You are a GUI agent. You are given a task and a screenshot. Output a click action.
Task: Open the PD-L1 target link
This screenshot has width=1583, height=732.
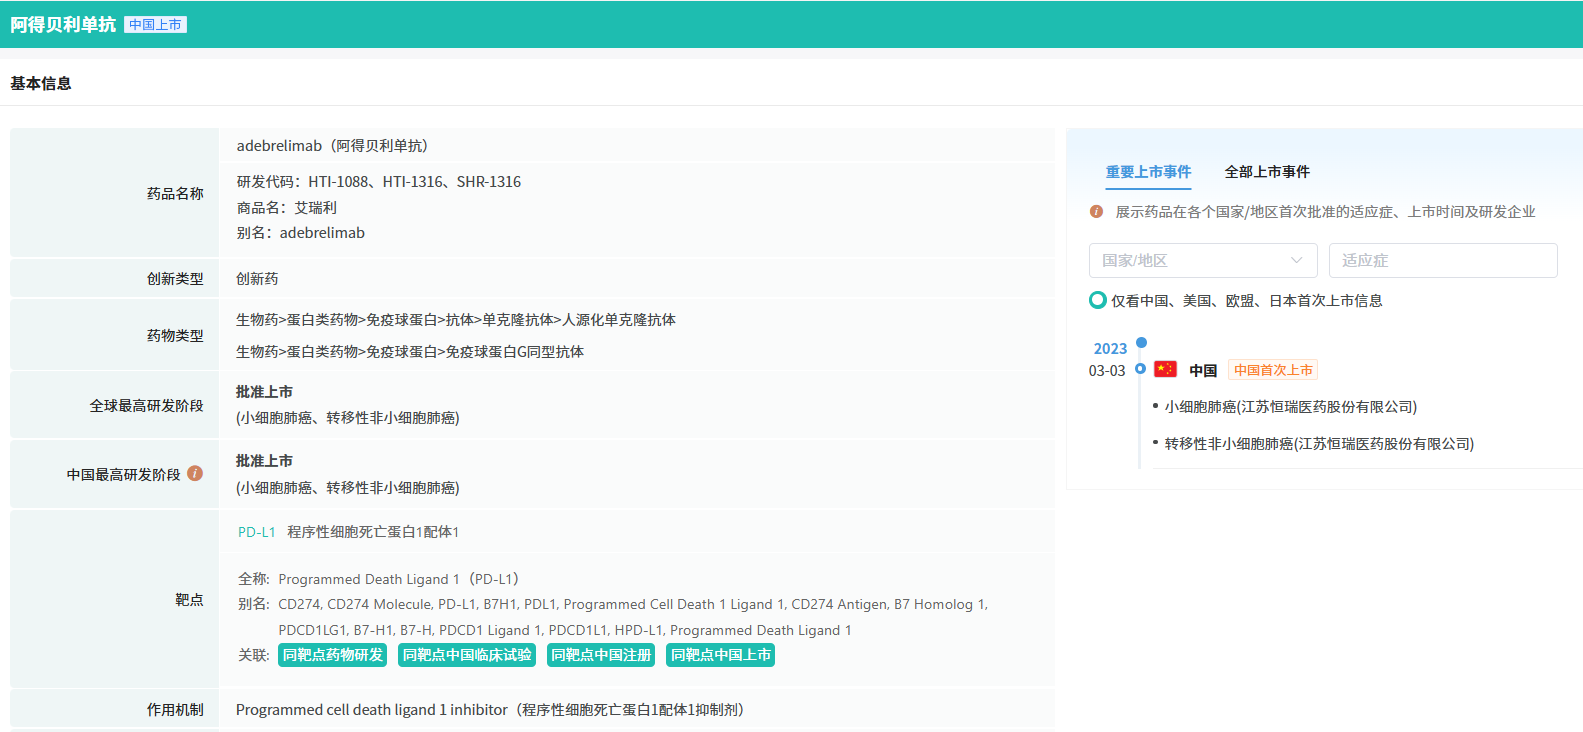click(256, 532)
